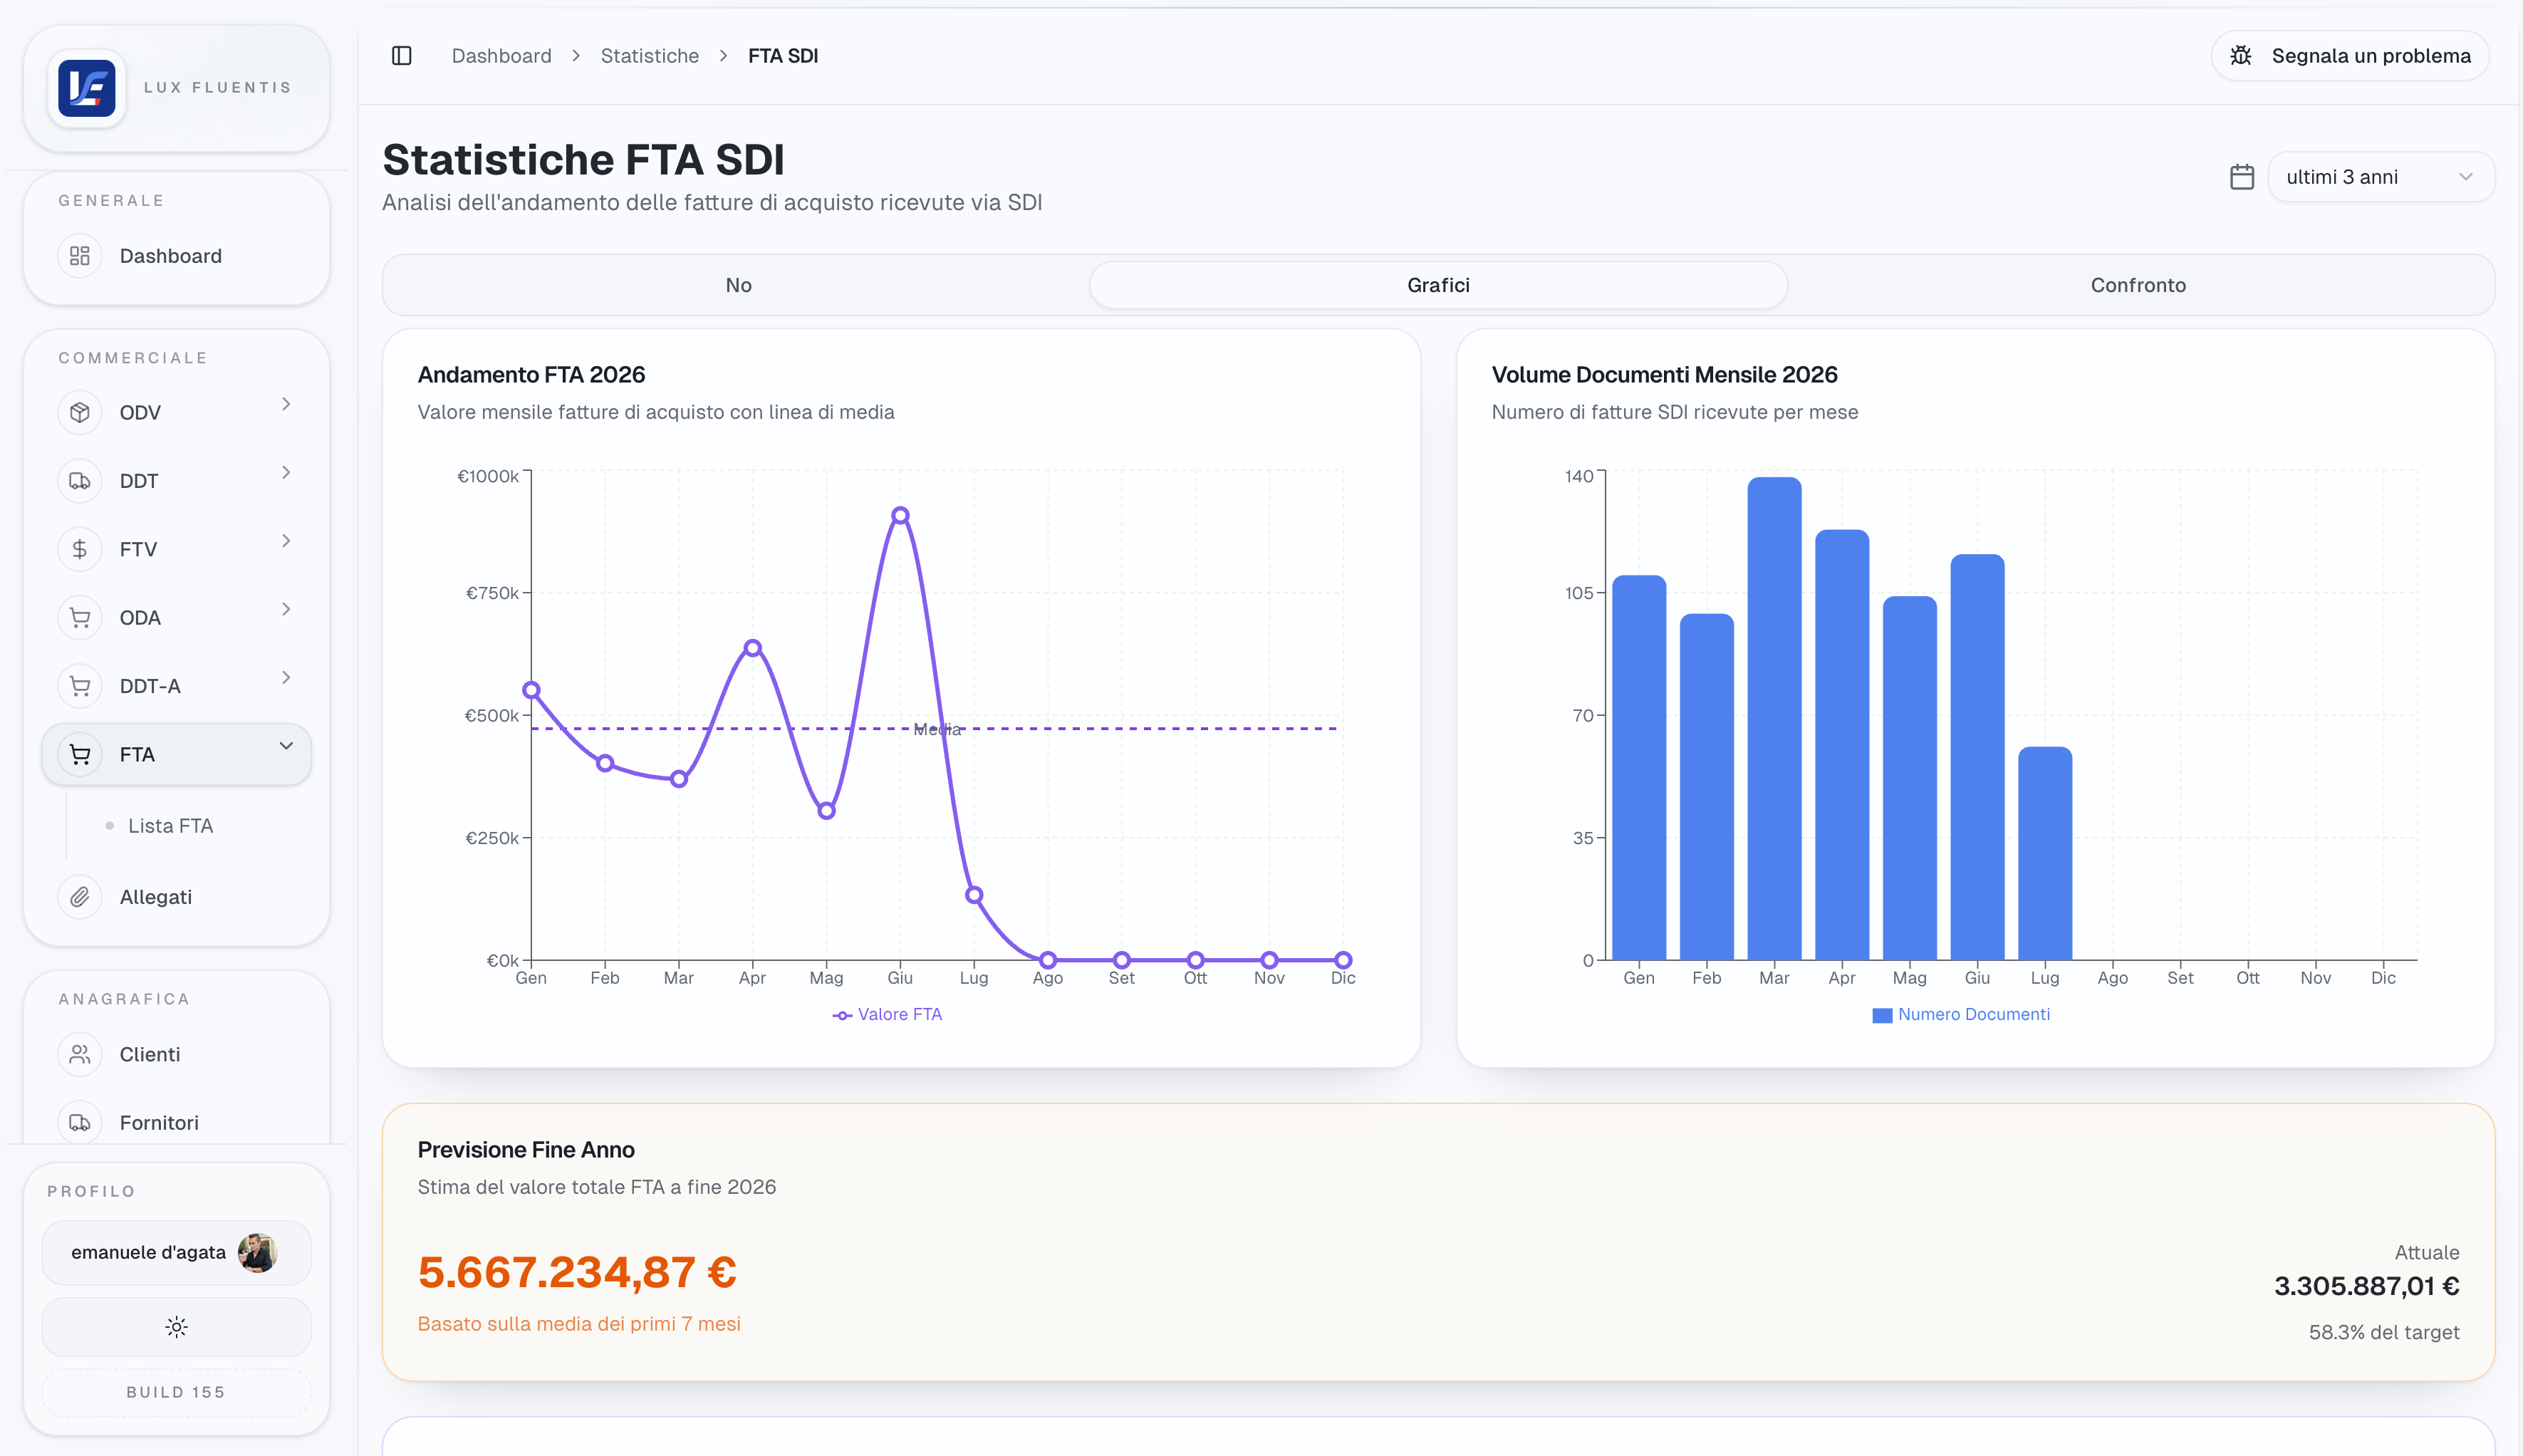This screenshot has height=1456, width=2523.
Task: Click the Giu bar in volume chart
Action: (x=1977, y=757)
